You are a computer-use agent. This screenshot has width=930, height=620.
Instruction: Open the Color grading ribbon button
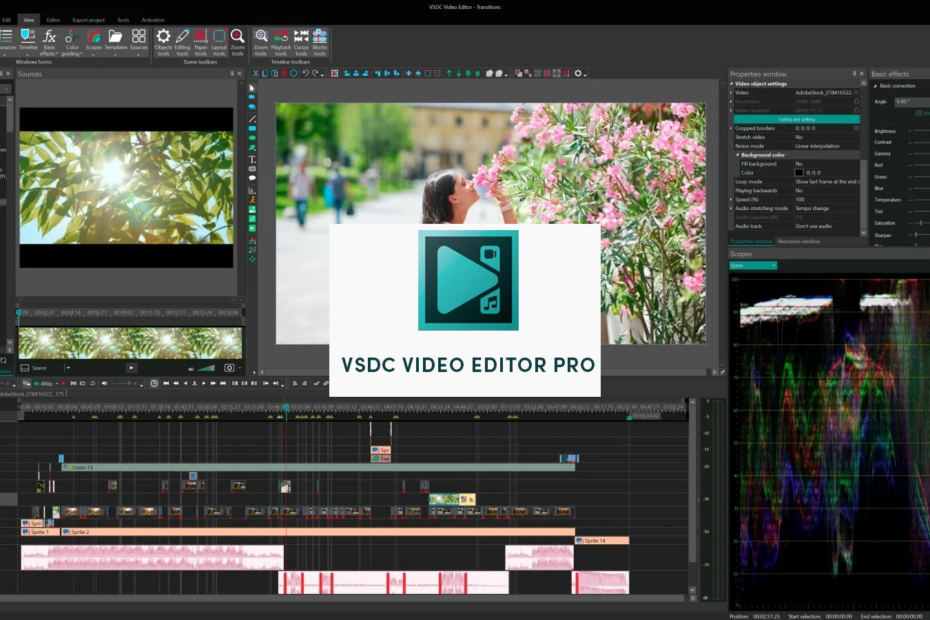[72, 42]
